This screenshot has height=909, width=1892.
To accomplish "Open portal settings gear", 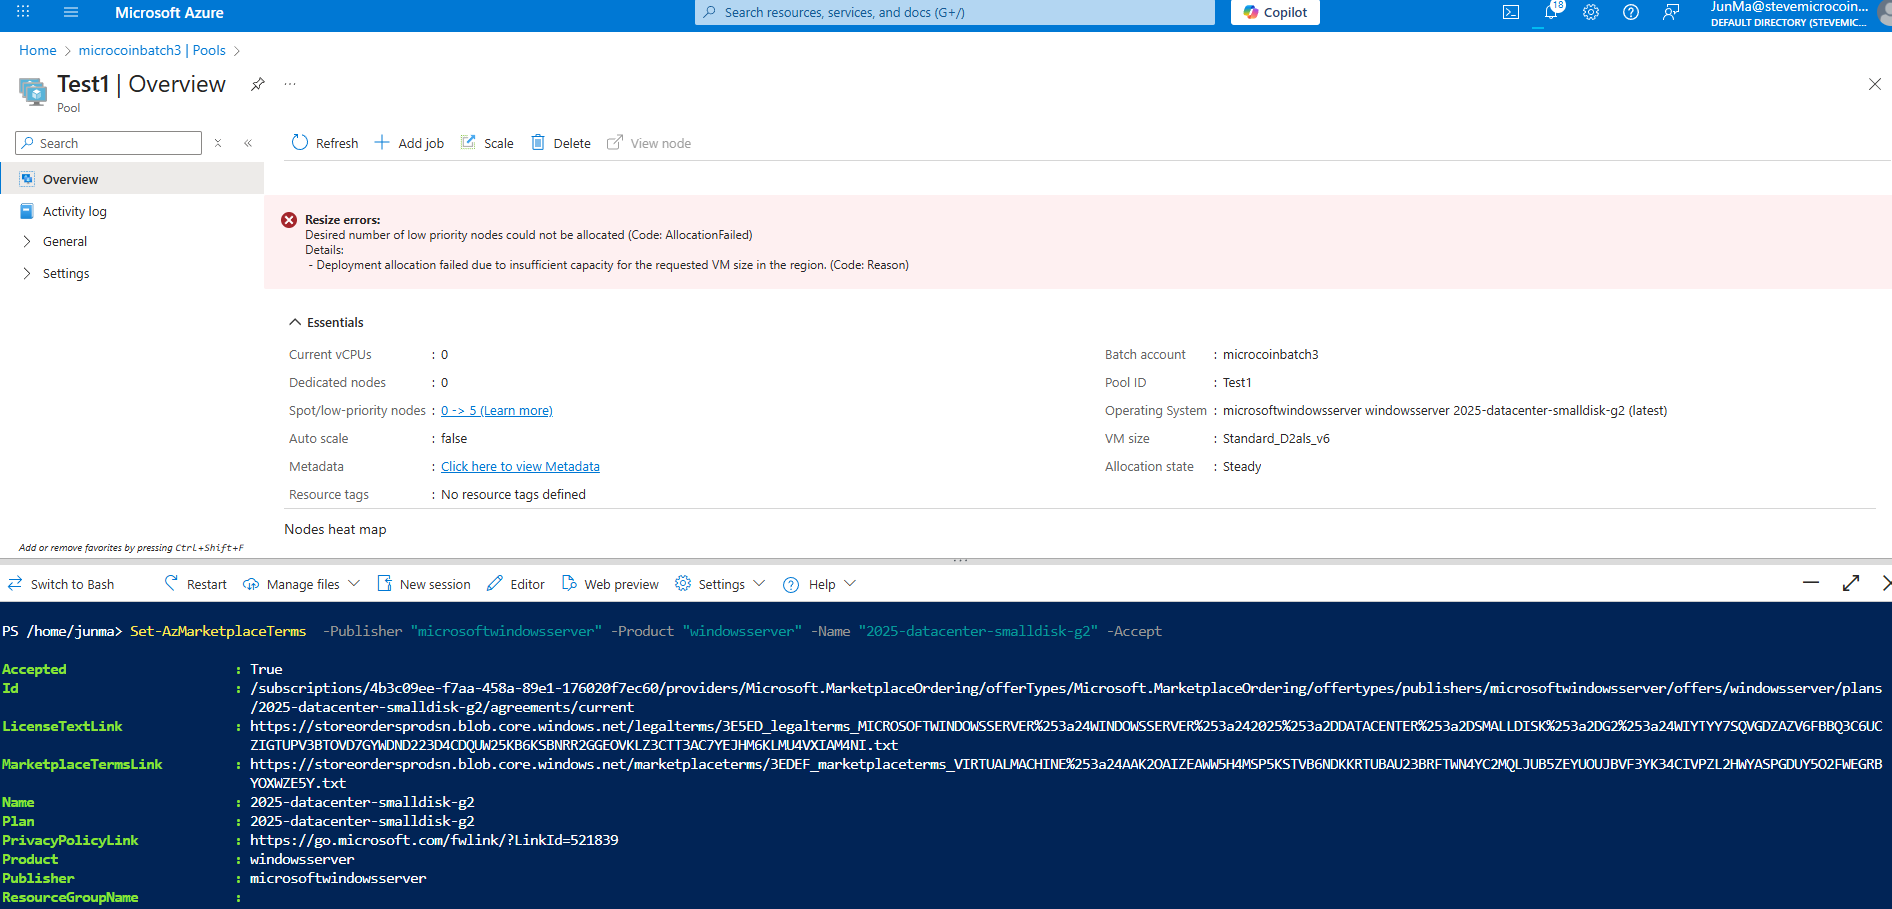I will click(x=1591, y=12).
